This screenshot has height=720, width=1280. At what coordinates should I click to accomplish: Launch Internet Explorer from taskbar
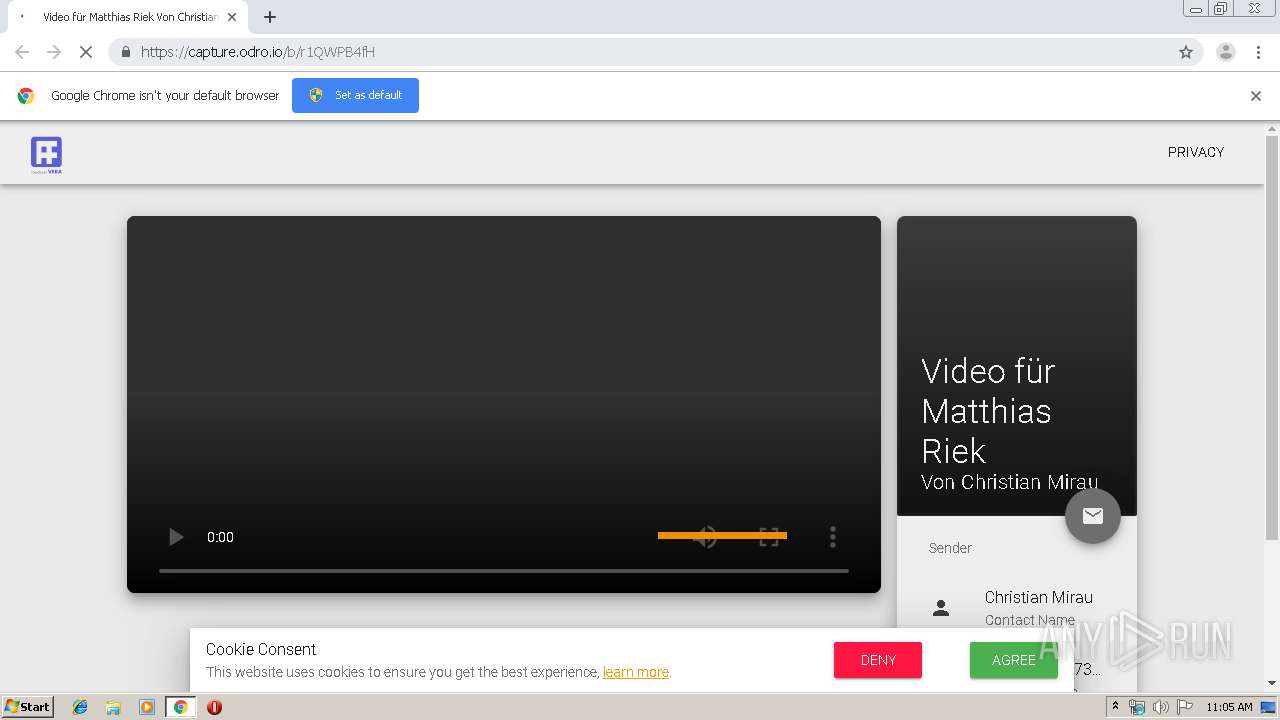click(80, 707)
